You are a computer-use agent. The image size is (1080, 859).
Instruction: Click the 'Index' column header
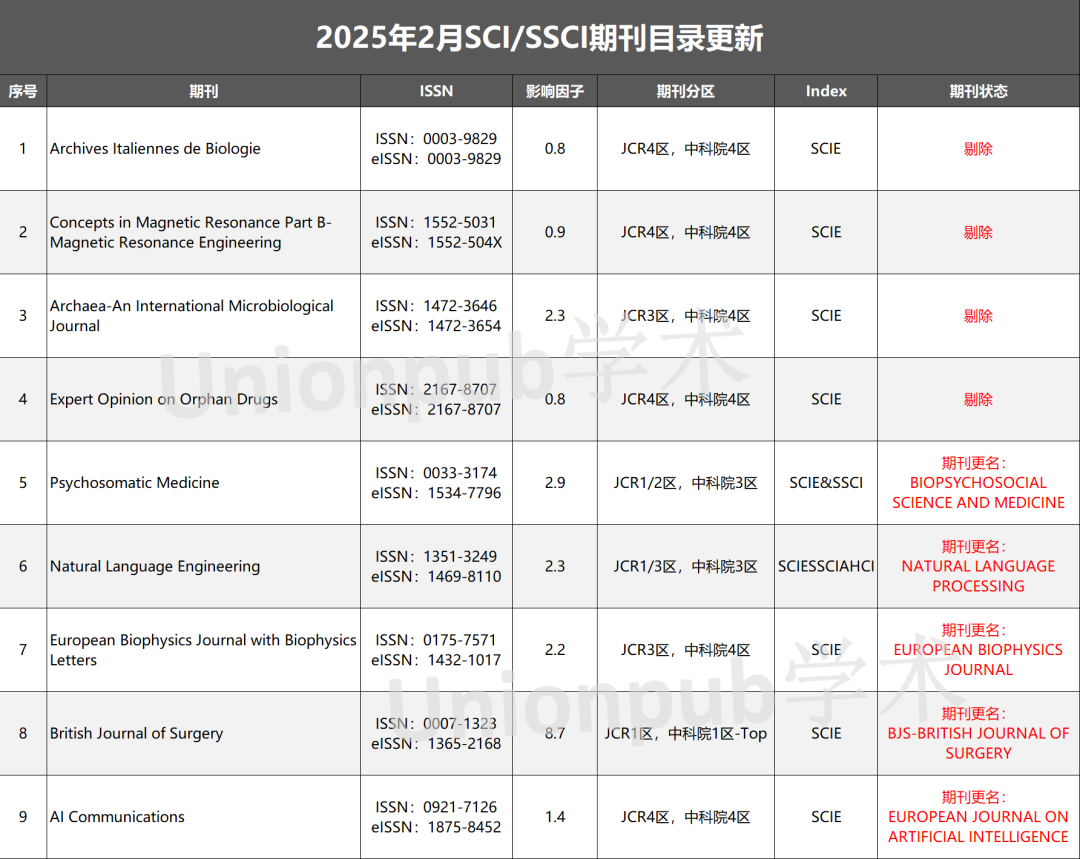coord(826,91)
